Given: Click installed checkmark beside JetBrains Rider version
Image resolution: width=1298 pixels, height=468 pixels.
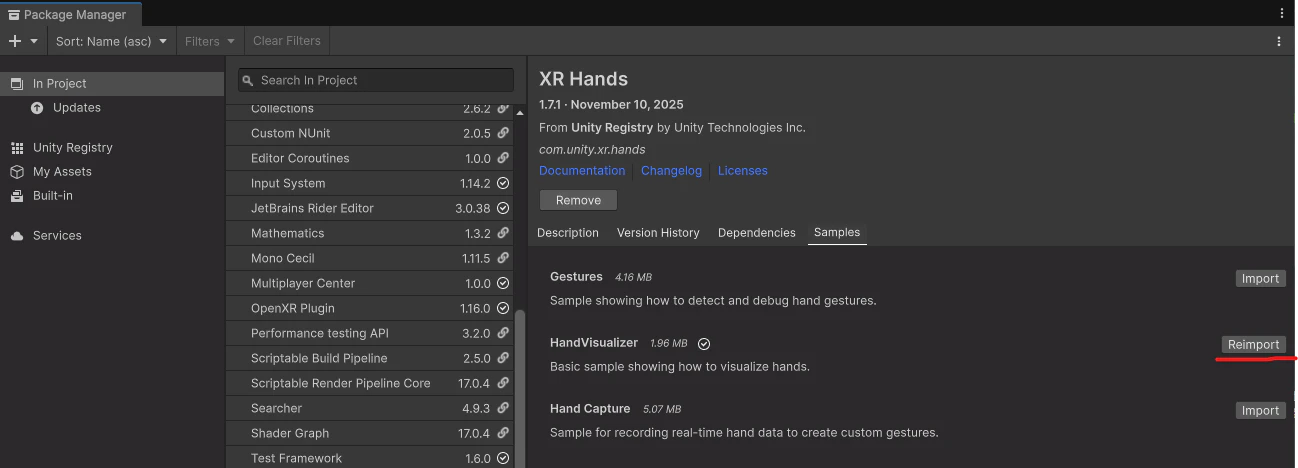Looking at the screenshot, I should click(503, 208).
